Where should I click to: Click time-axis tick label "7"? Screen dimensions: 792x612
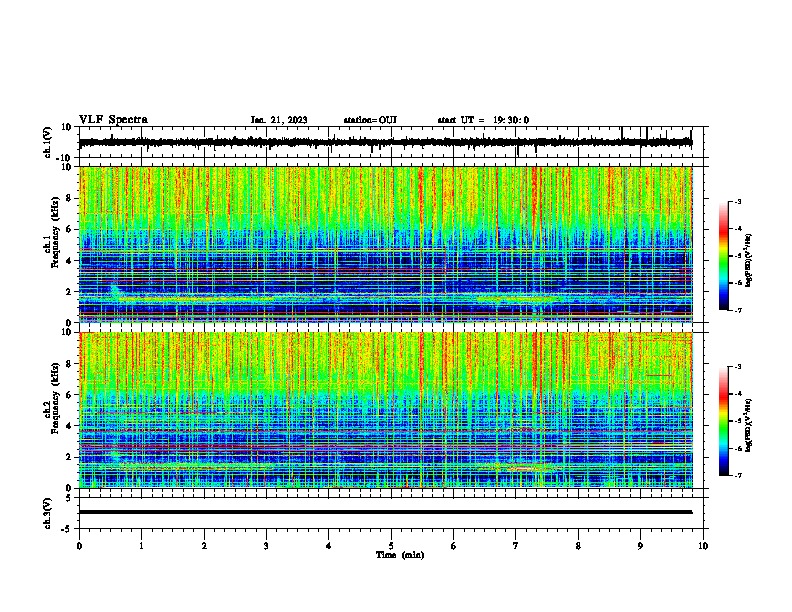tap(516, 546)
